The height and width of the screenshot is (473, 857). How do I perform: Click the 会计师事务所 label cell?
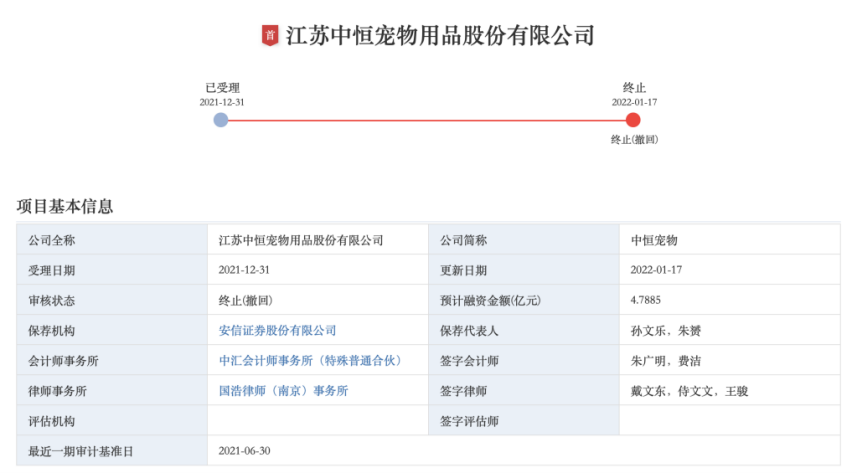coord(112,360)
